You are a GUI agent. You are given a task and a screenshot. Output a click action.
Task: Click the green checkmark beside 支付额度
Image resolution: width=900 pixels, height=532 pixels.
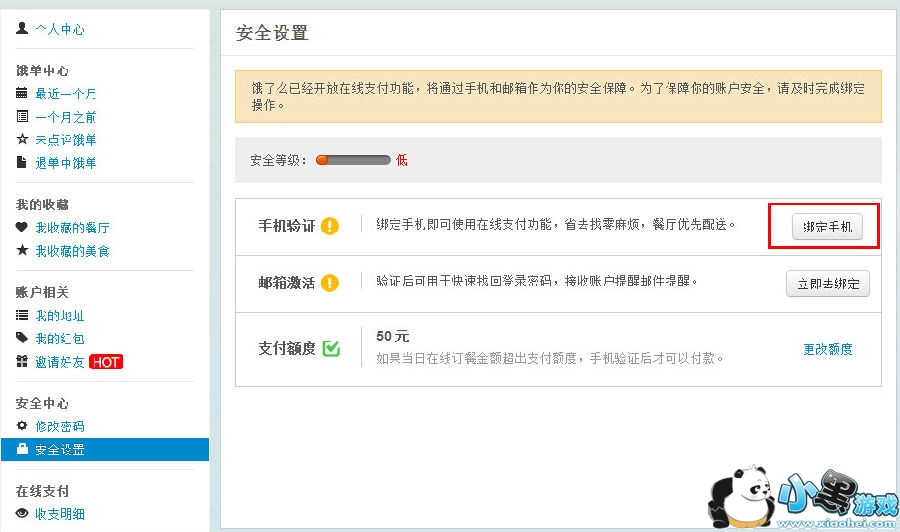(x=332, y=349)
